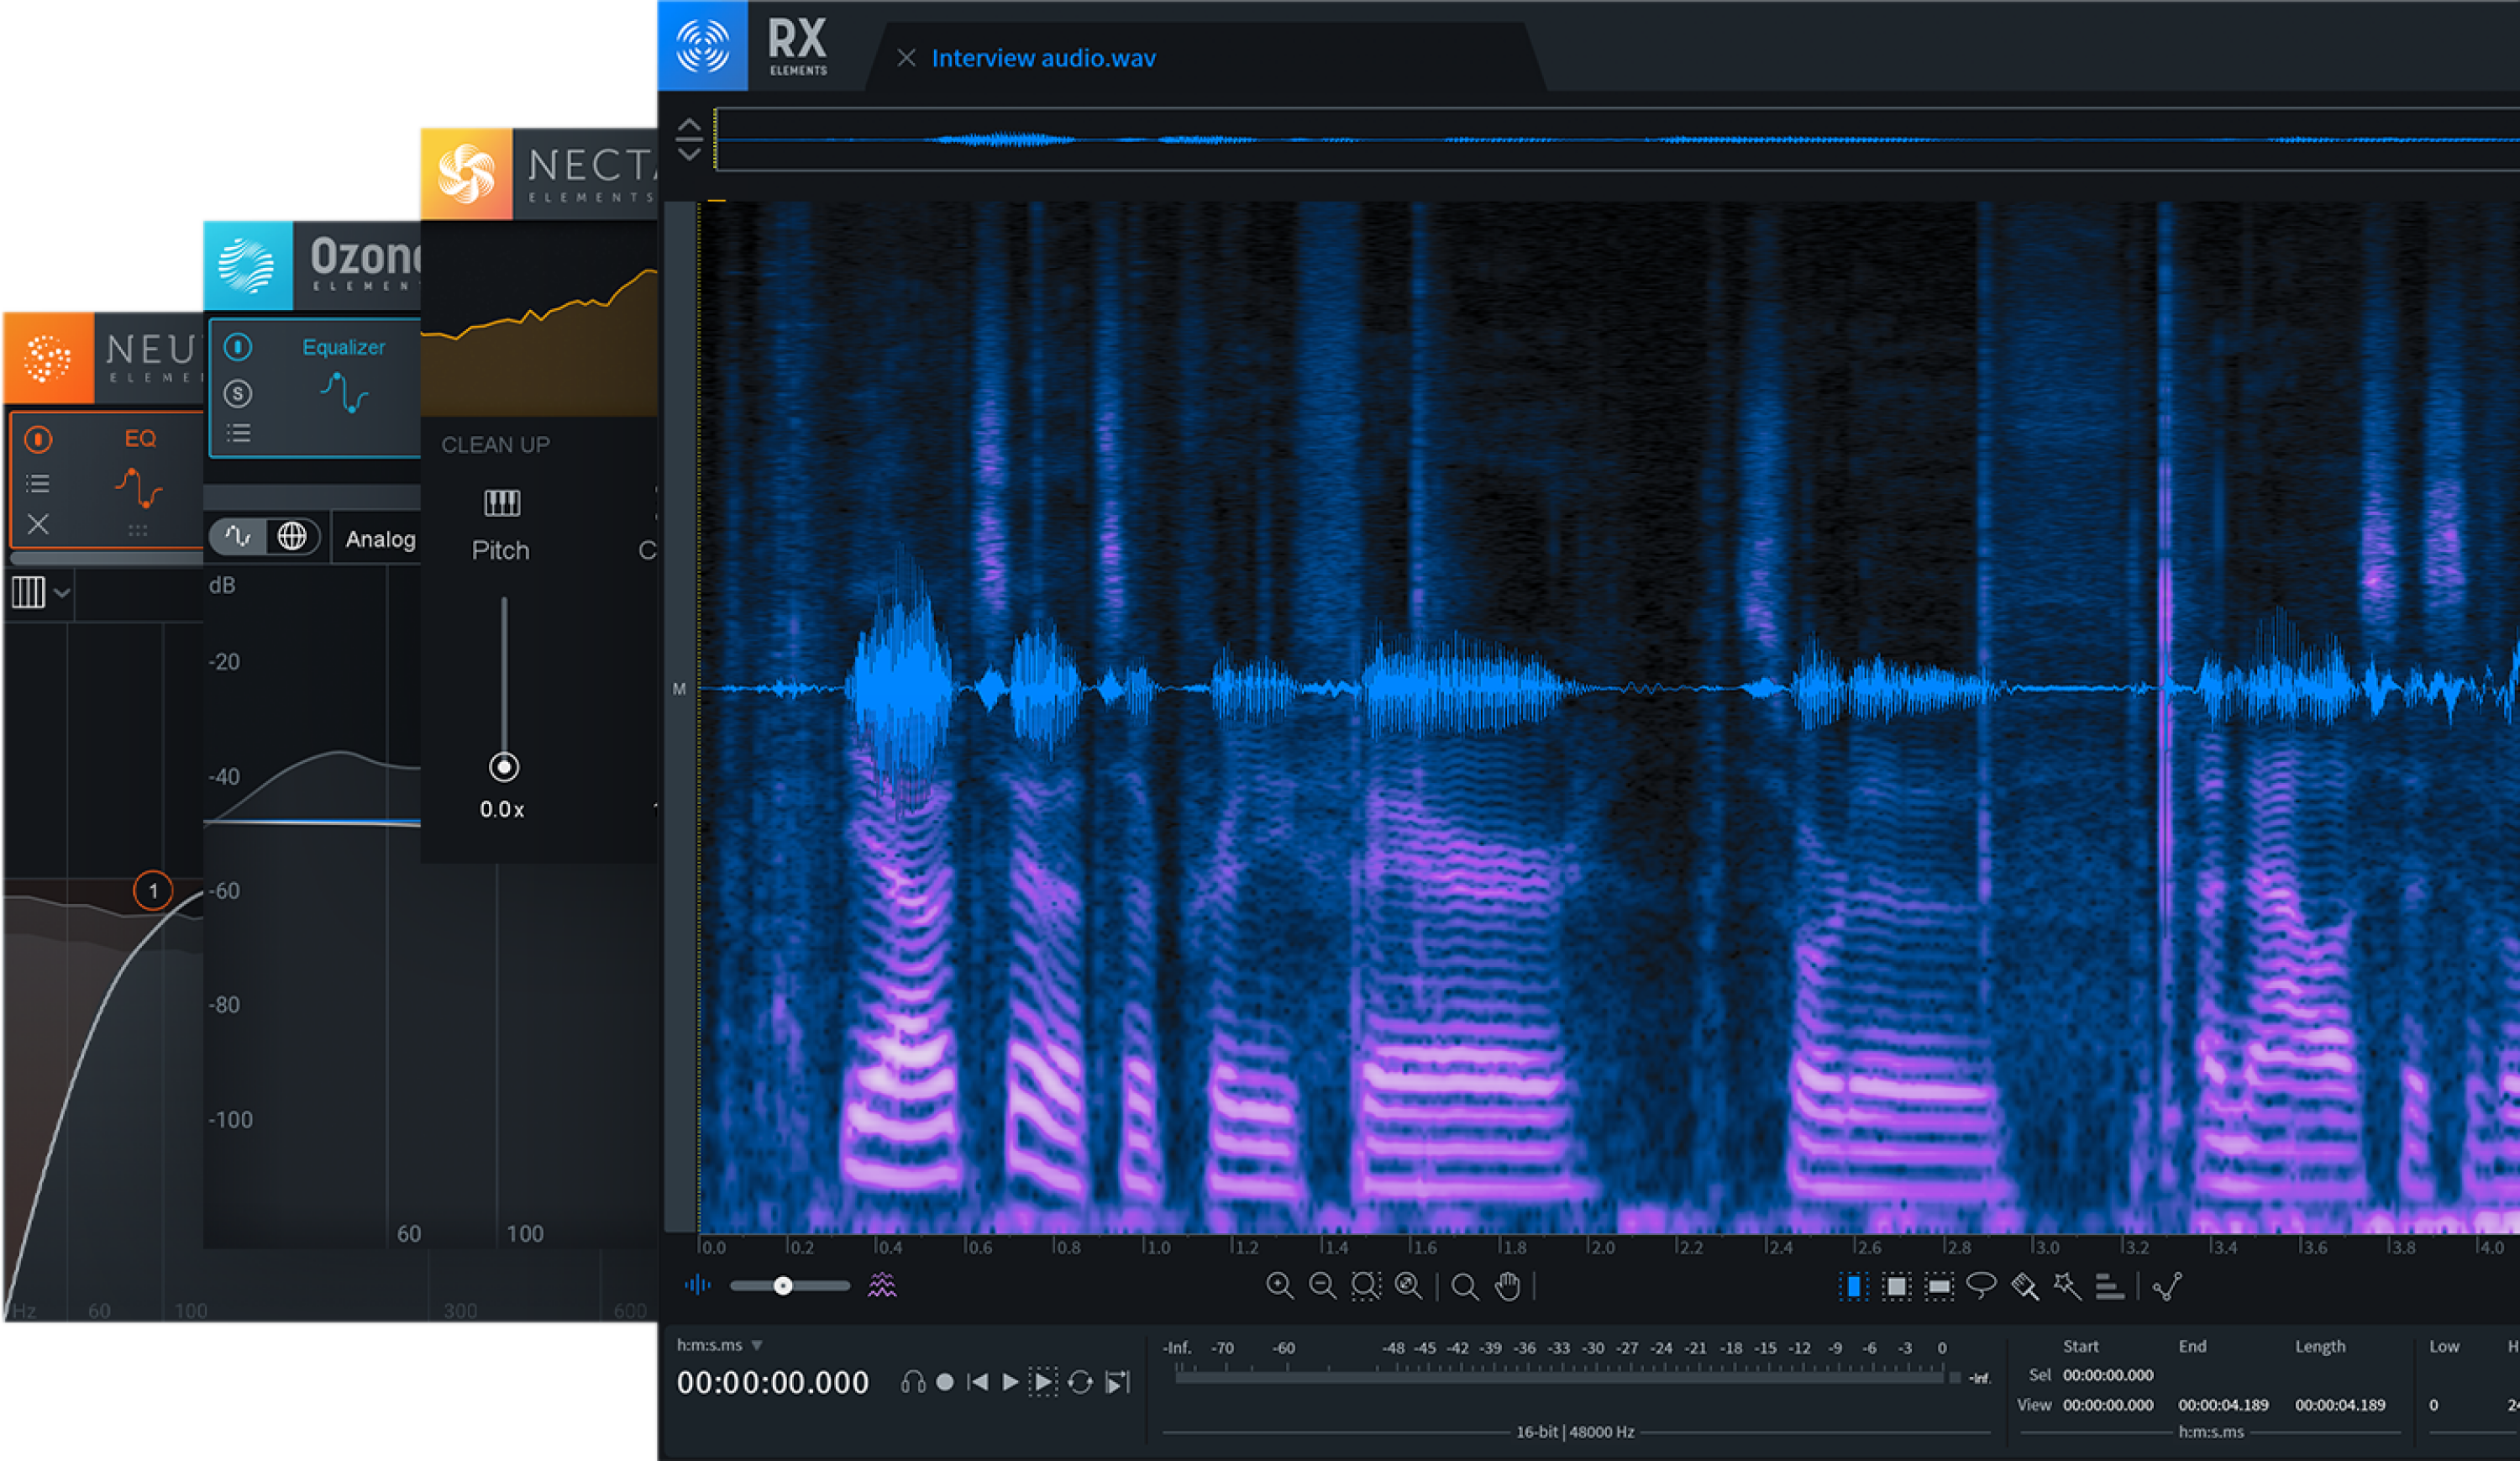
Task: Enable loop playback
Action: tap(1080, 1383)
